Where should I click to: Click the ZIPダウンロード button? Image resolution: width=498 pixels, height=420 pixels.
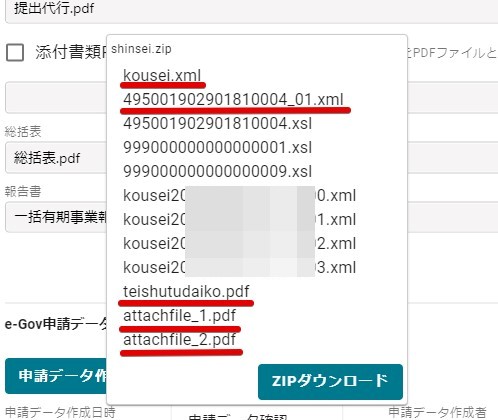click(x=330, y=382)
